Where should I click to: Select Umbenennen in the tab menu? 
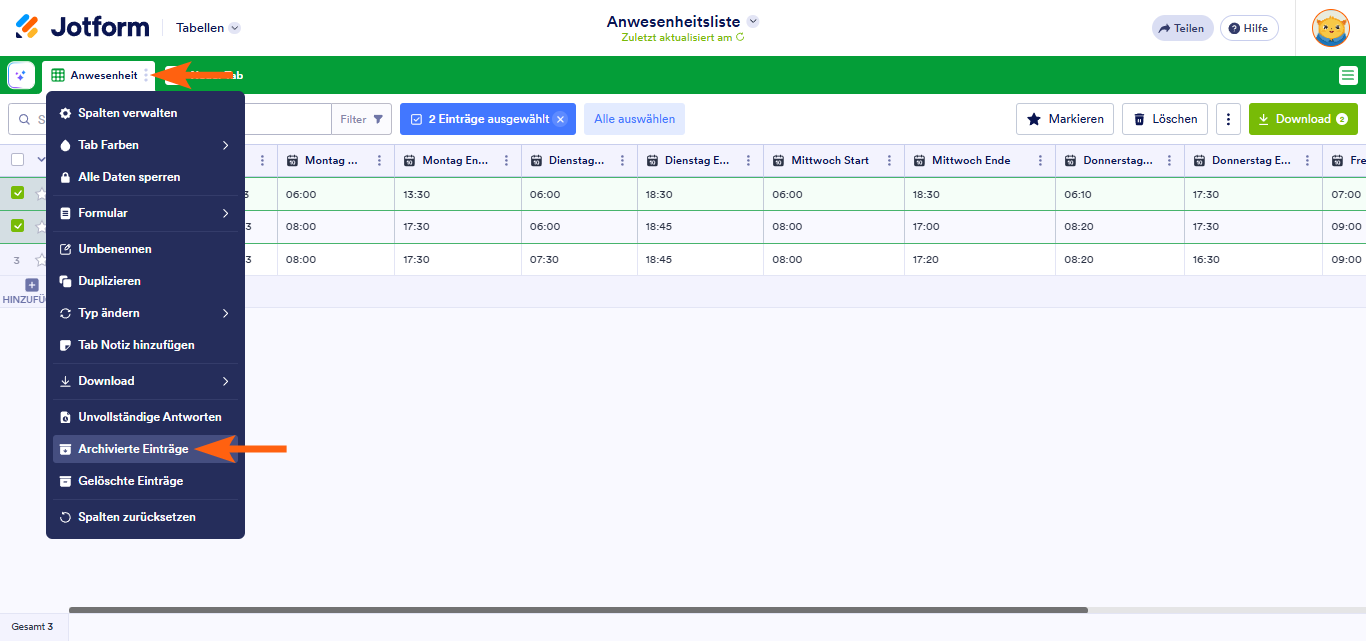(x=145, y=249)
